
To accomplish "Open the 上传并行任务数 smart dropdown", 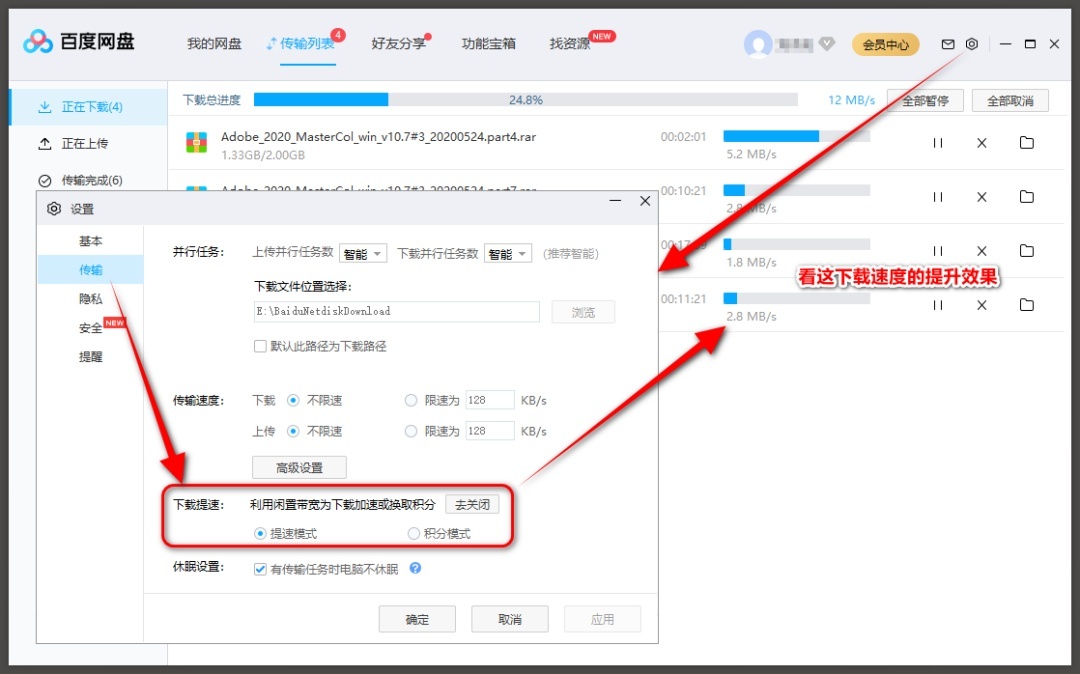I will [363, 253].
